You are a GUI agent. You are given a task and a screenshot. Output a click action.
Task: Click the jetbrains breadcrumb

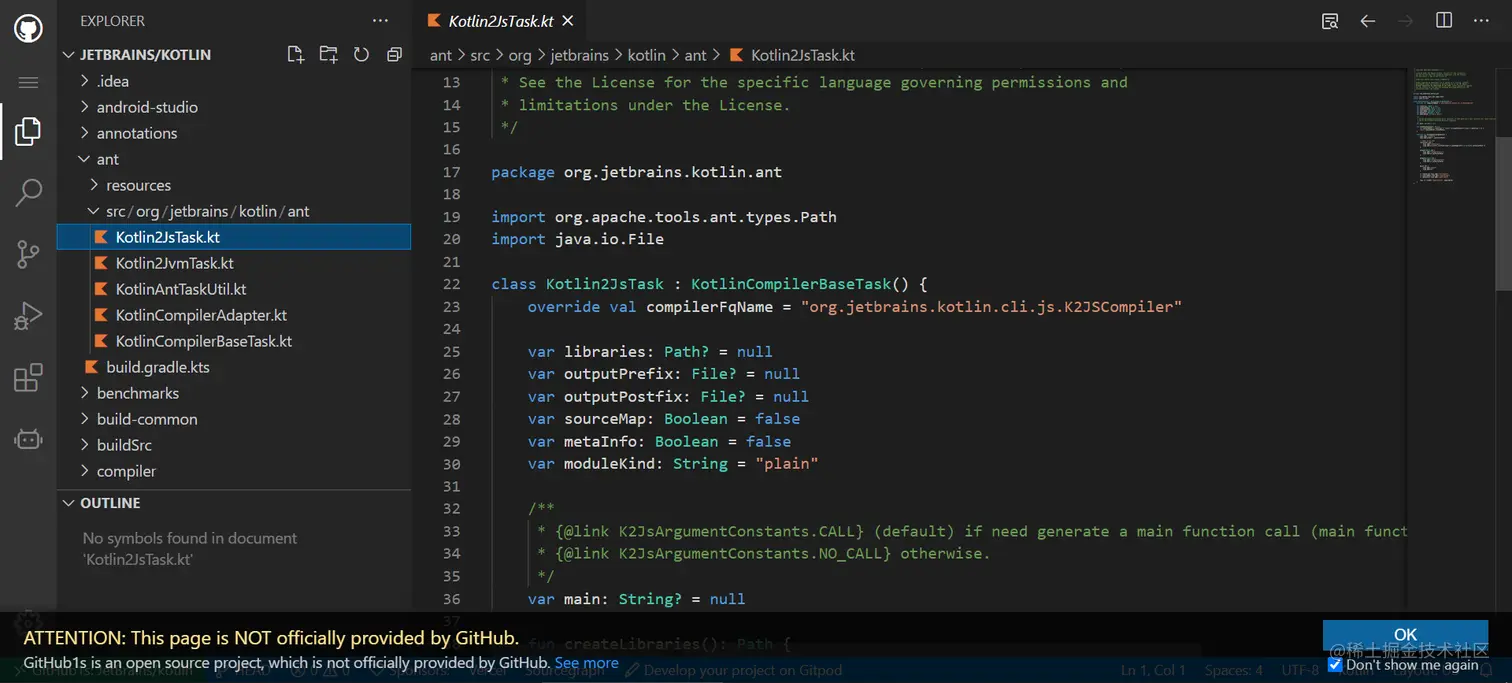(x=579, y=55)
